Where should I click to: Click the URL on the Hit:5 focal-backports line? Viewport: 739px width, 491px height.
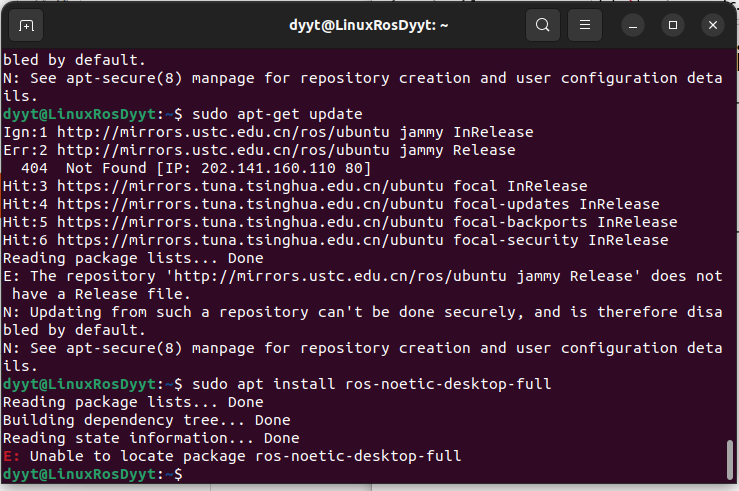[250, 222]
